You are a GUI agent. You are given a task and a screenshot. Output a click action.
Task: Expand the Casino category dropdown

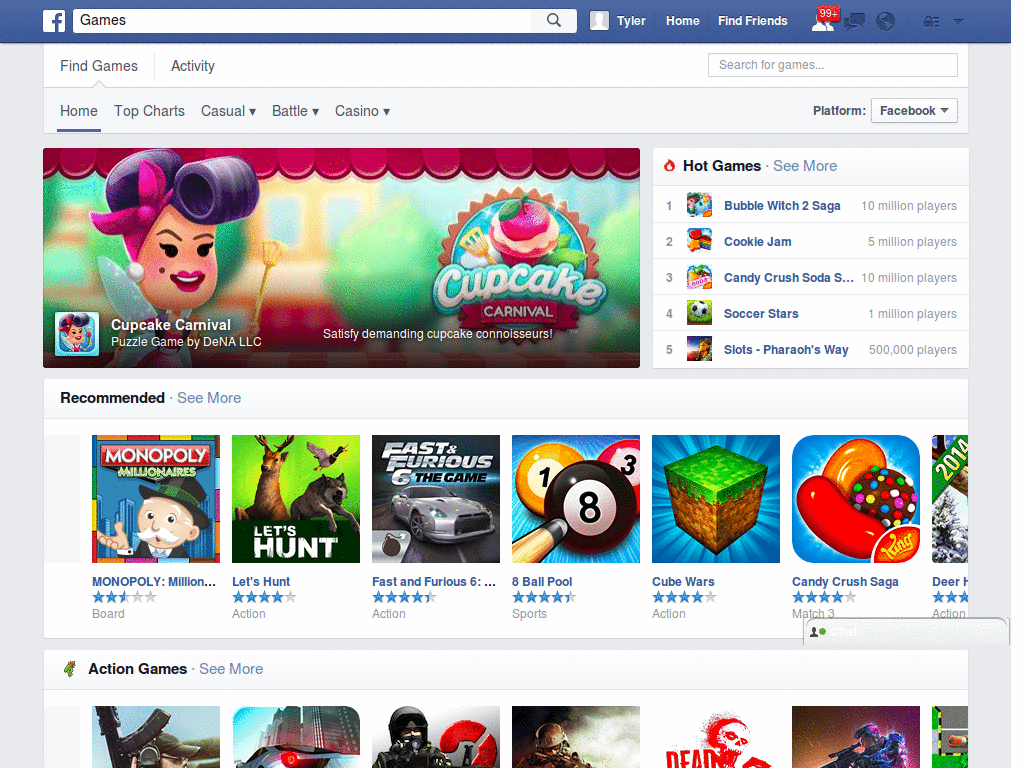[x=362, y=111]
